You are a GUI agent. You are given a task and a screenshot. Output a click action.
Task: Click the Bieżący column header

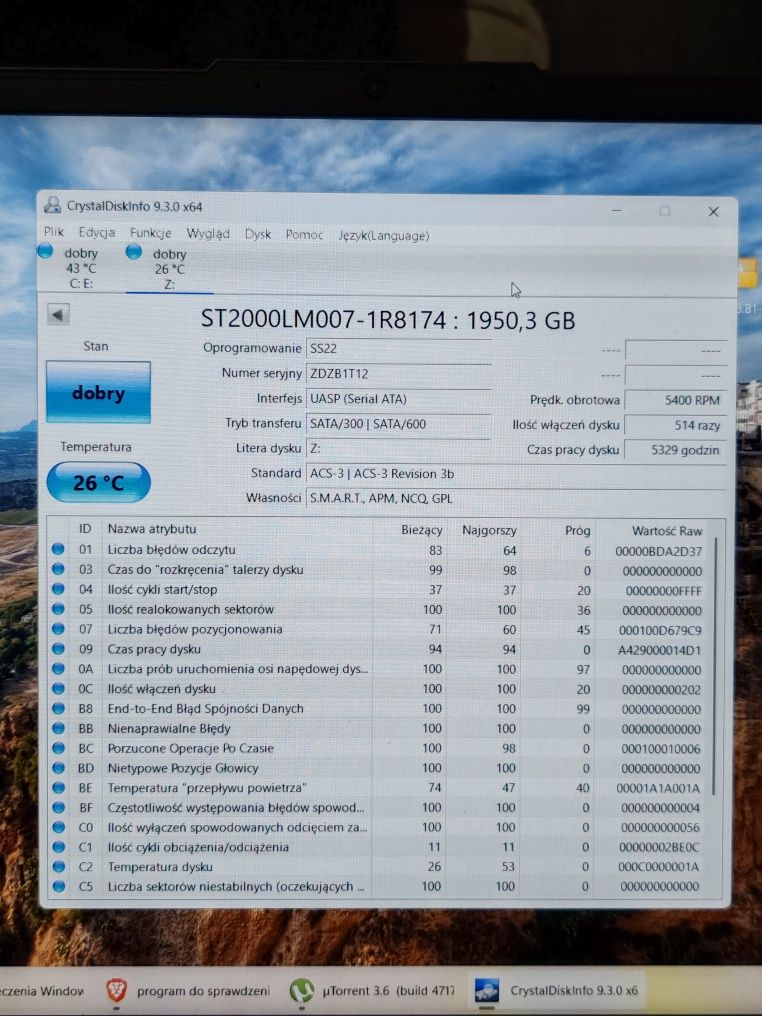tap(422, 529)
